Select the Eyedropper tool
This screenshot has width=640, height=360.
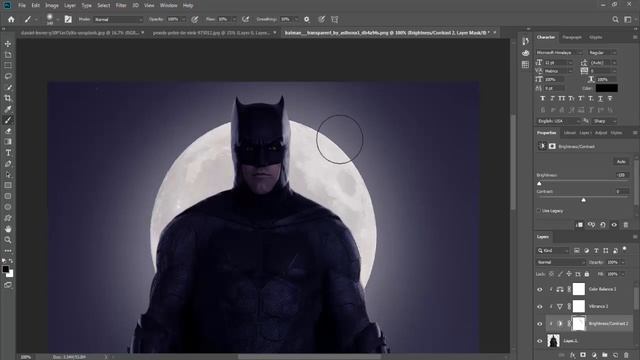tap(8, 109)
